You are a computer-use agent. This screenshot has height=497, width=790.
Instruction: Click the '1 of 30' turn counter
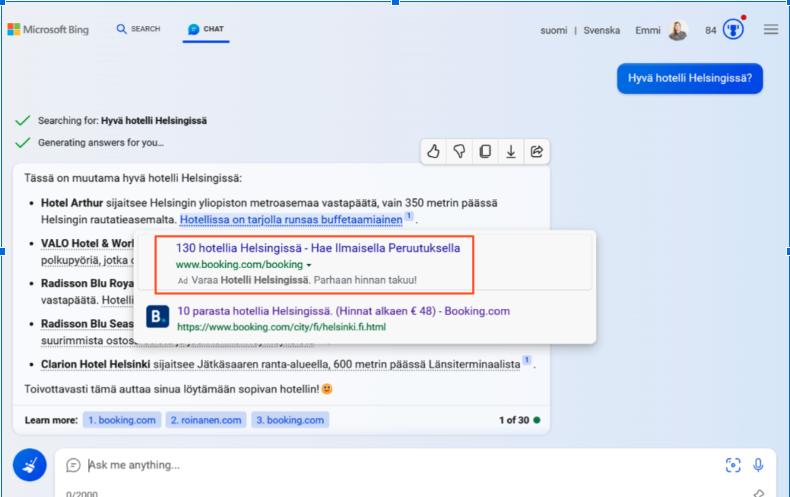pyautogui.click(x=514, y=420)
